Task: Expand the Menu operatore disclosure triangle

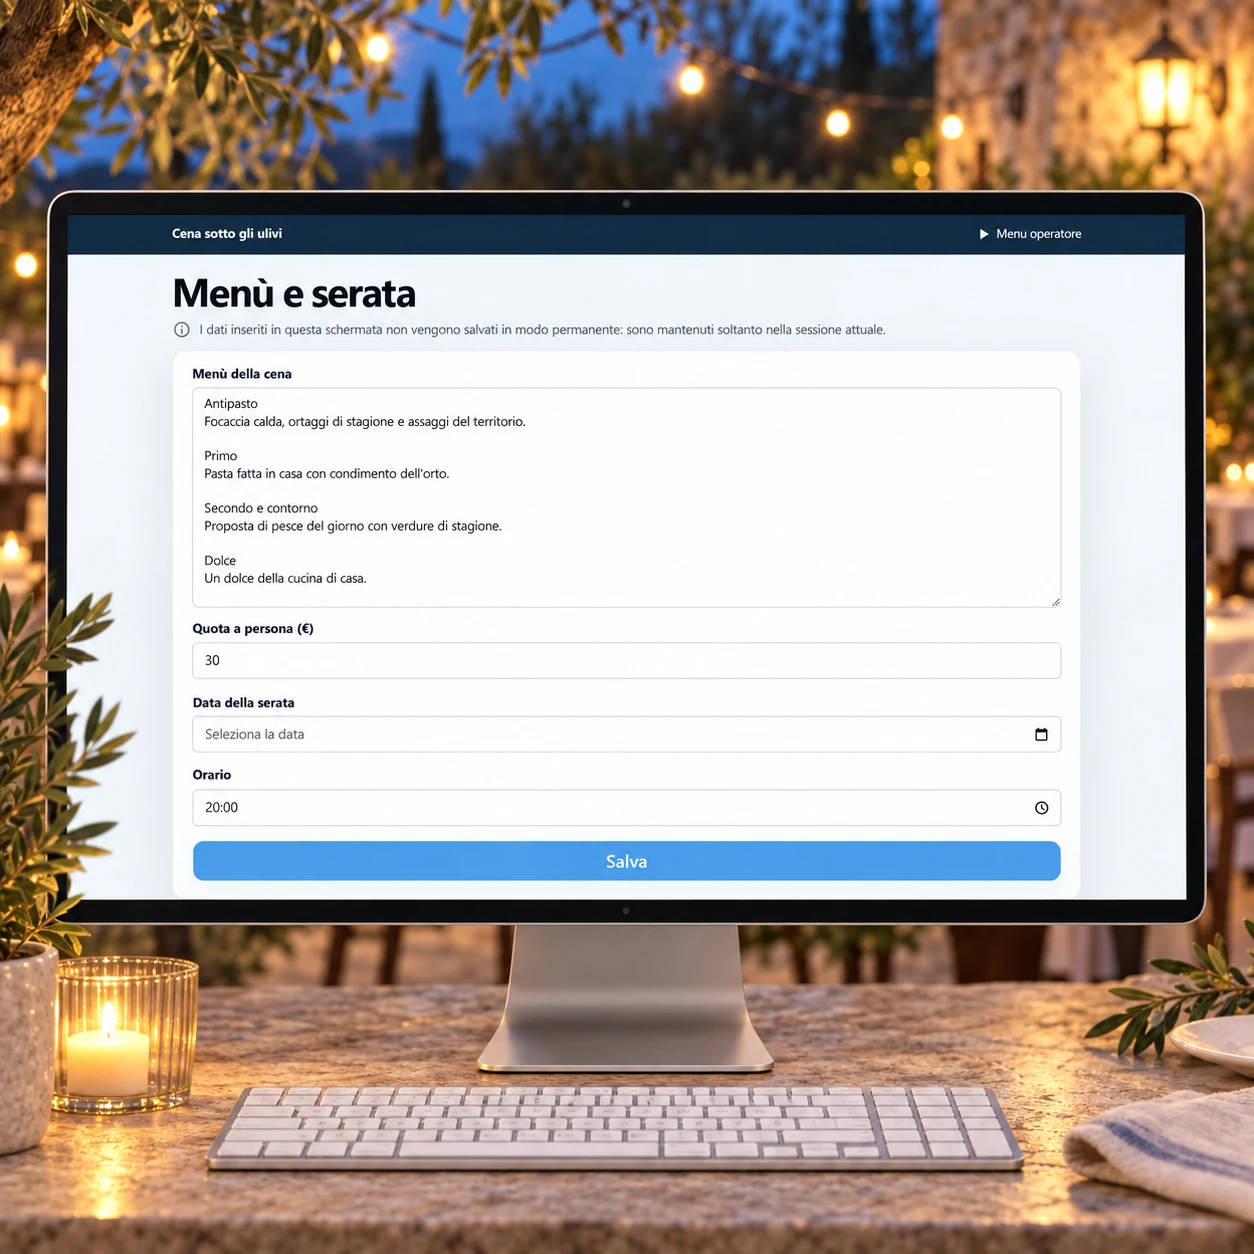Action: pos(984,234)
